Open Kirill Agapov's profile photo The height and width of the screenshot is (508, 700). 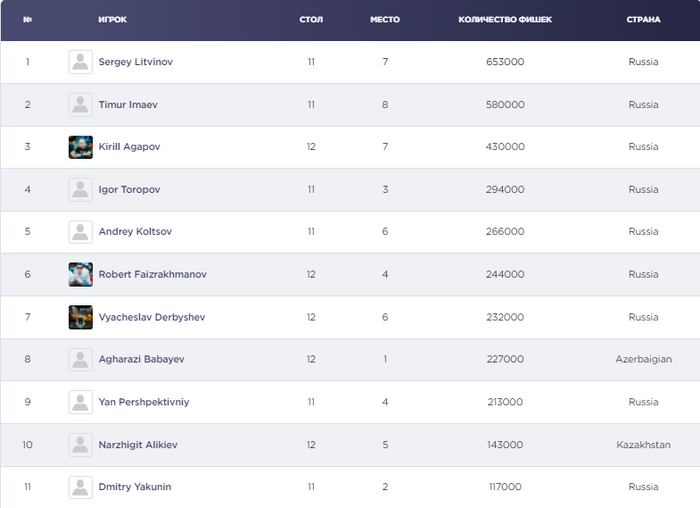(x=81, y=147)
